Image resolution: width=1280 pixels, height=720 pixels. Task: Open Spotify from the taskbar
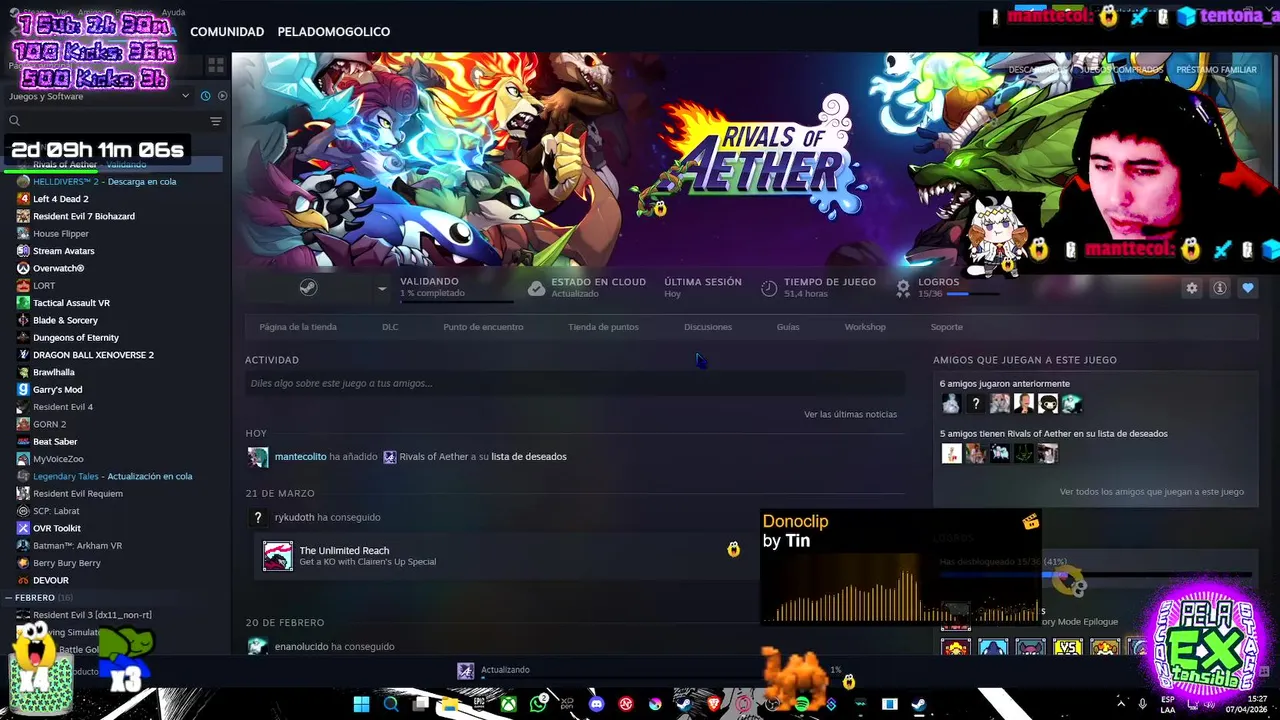pyautogui.click(x=802, y=705)
